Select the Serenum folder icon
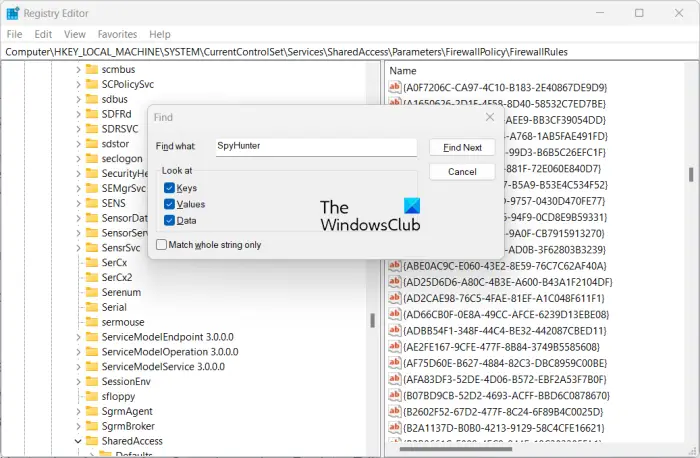 (x=92, y=292)
